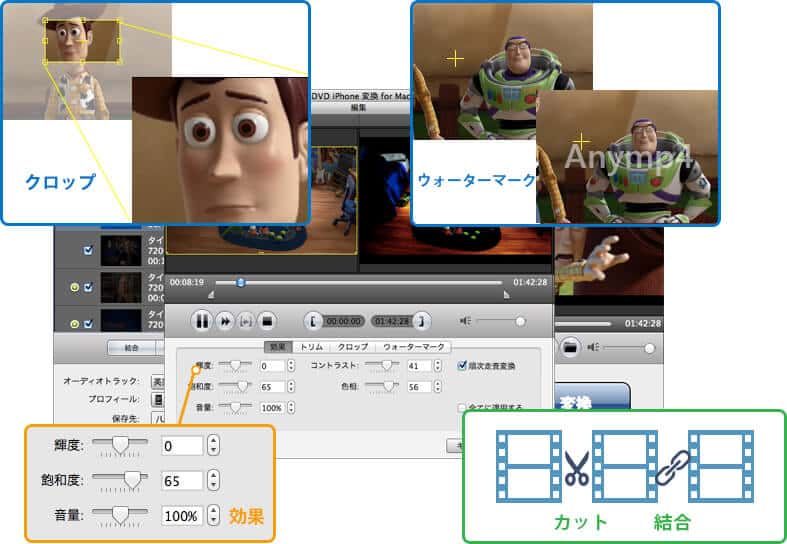
Task: Click the stepper beside the saturation value 65
Action: click(291, 387)
